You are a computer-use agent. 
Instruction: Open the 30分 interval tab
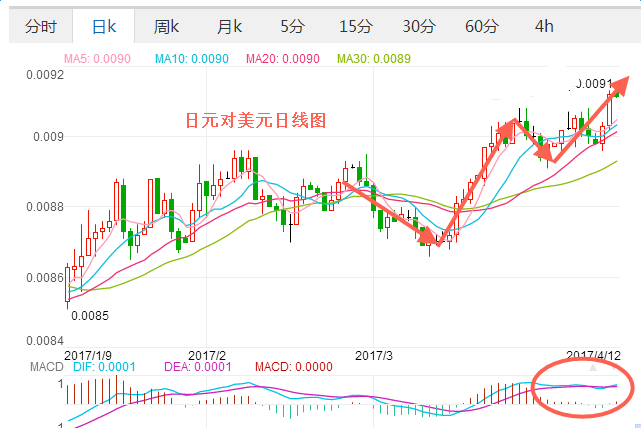(x=418, y=27)
